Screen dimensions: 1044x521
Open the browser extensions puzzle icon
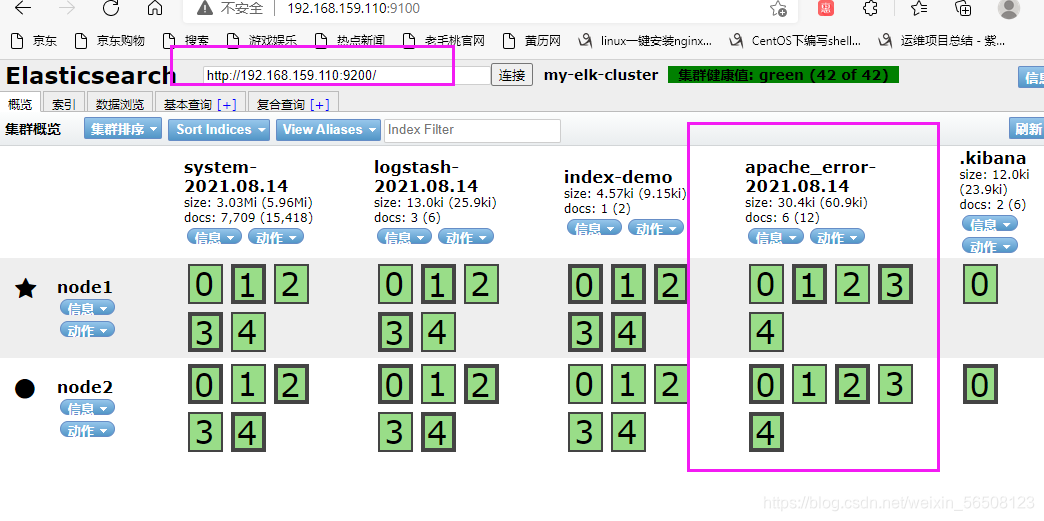point(870,9)
